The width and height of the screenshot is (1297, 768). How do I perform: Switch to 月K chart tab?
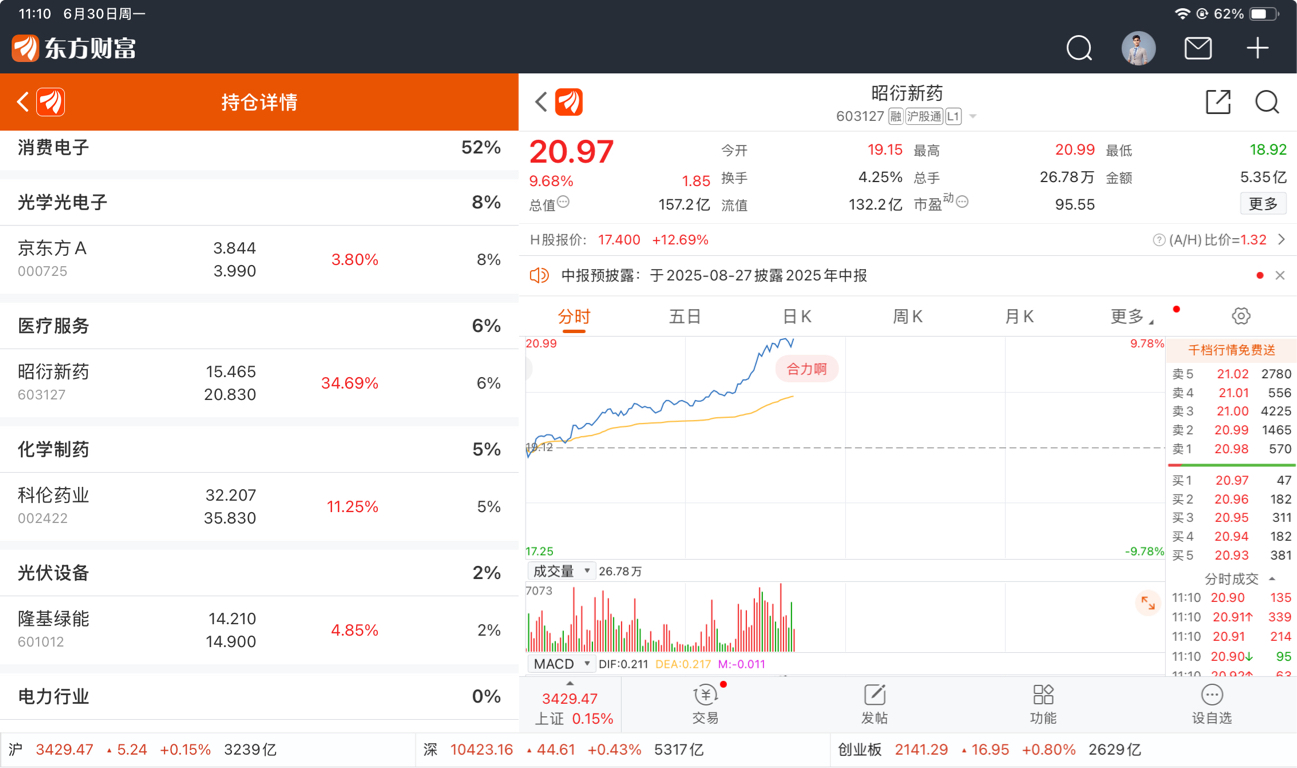pyautogui.click(x=1019, y=316)
